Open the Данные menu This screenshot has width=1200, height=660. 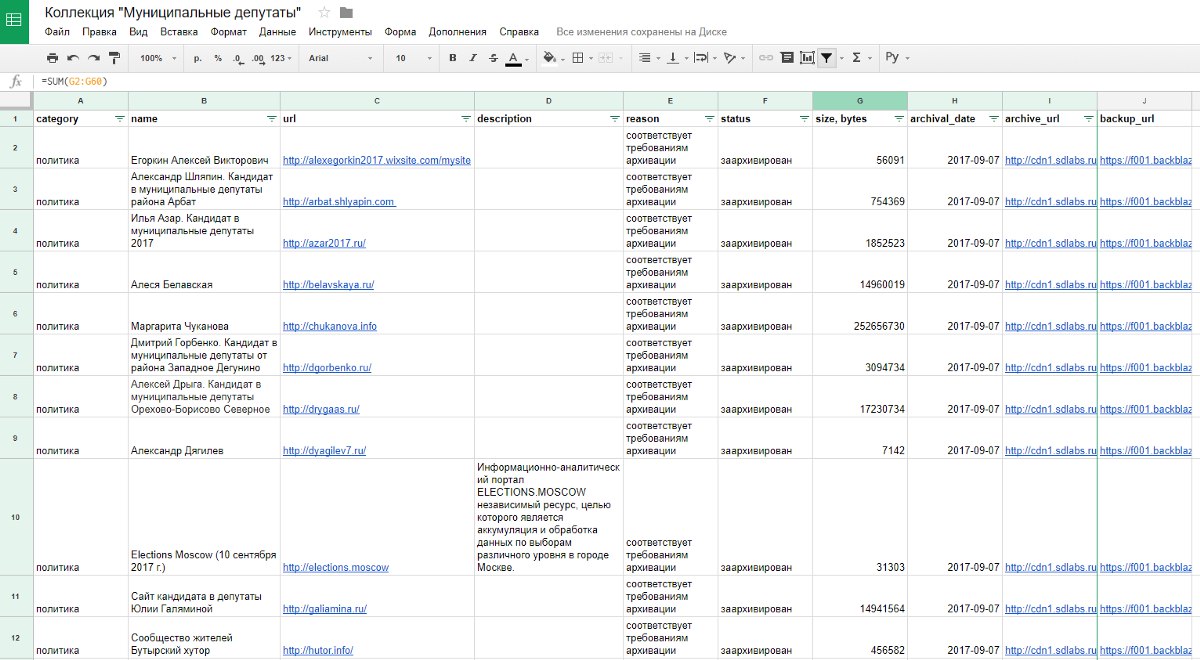pos(277,32)
